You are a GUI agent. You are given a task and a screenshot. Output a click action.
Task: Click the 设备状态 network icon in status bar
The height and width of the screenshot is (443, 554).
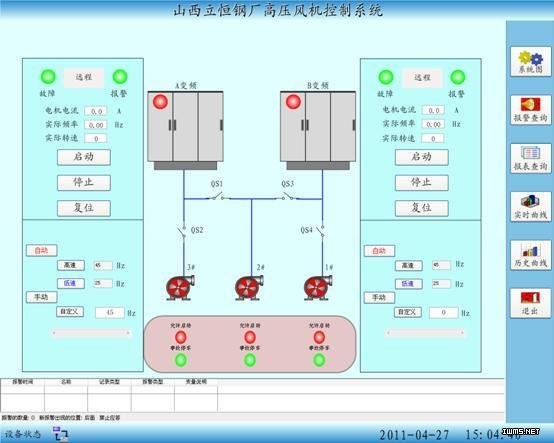[x=60, y=434]
